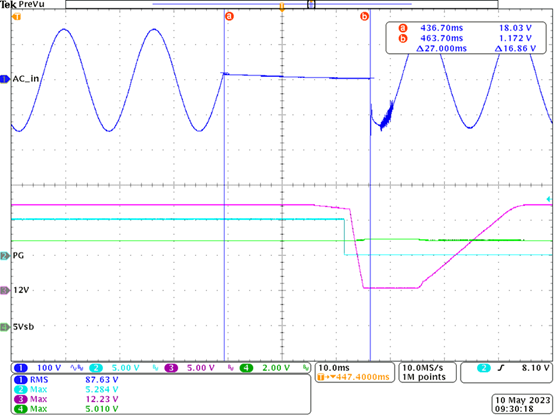Select cursor a marker on waveform
This screenshot has height=415, width=554.
[x=229, y=16]
